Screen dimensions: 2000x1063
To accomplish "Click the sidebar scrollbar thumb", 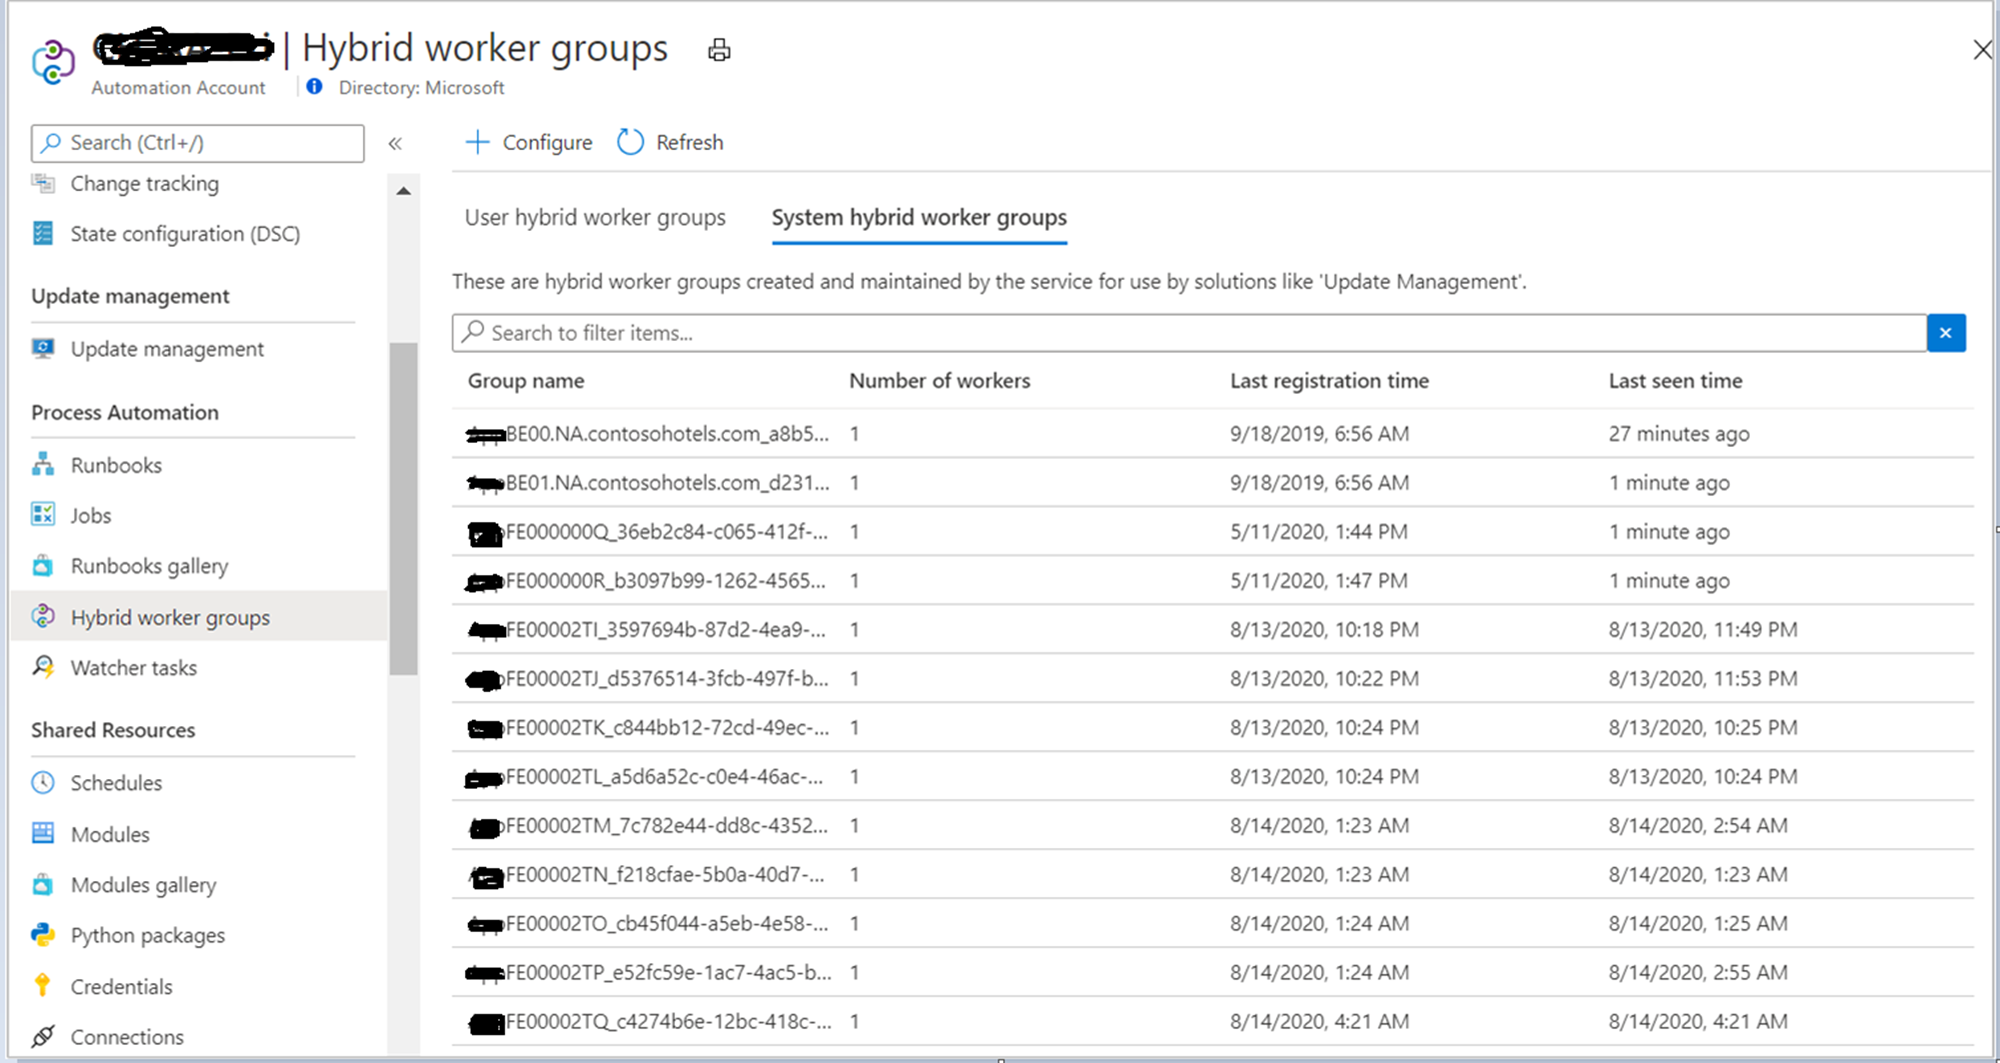I will [x=403, y=508].
